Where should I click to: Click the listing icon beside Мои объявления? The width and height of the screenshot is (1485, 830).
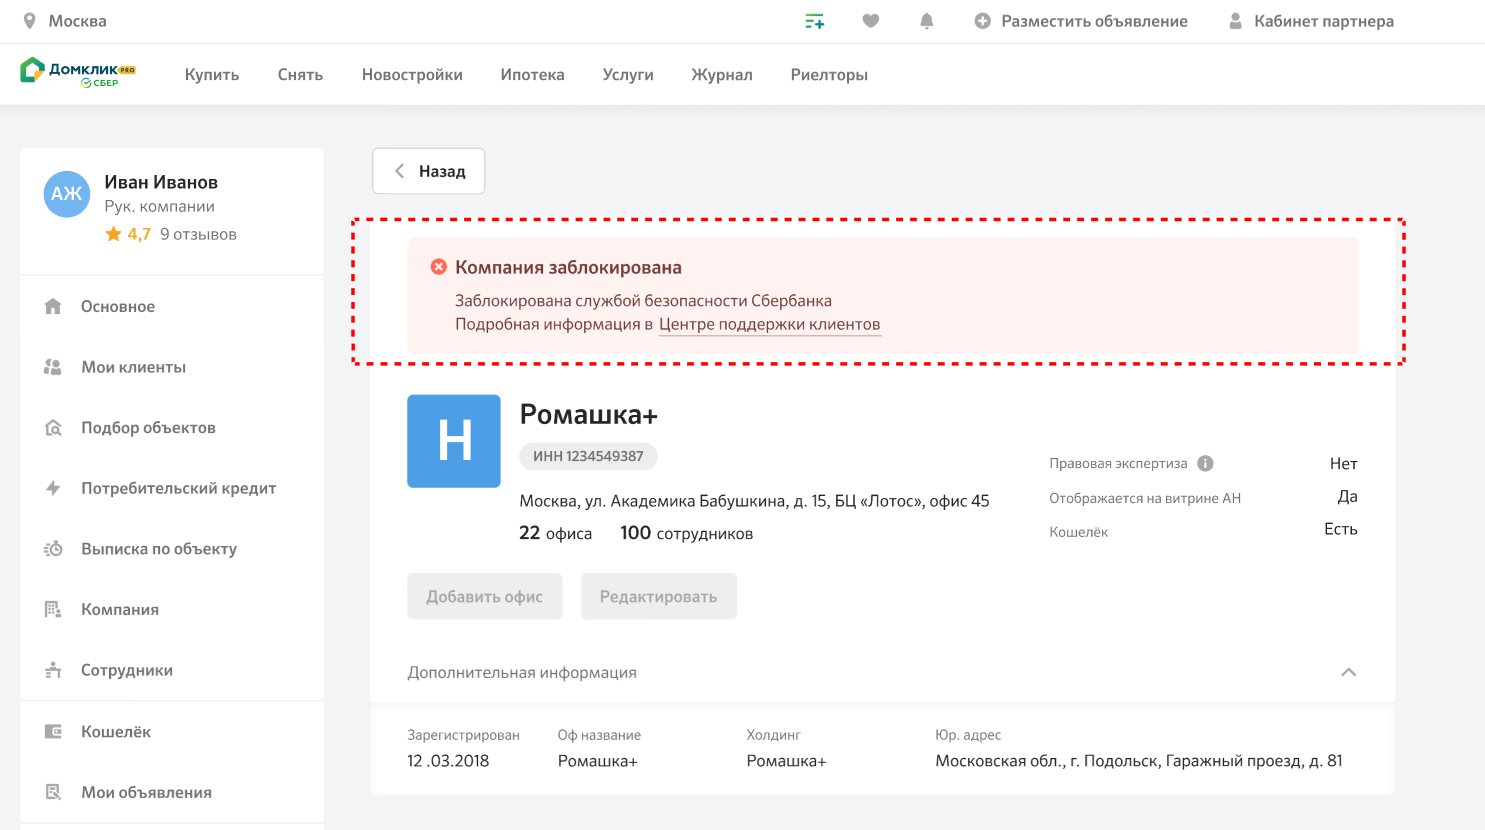tap(53, 792)
